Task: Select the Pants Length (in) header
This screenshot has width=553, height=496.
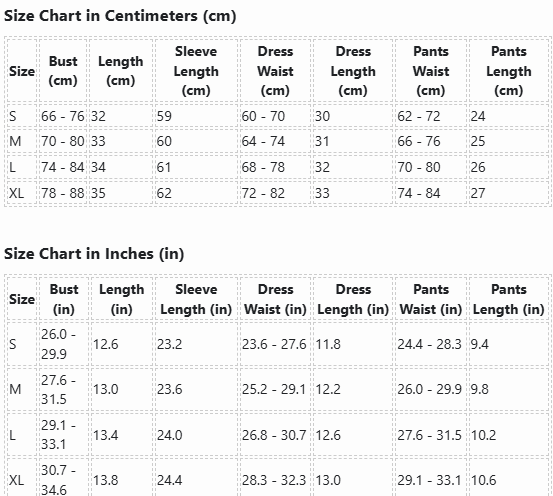Action: 509,299
